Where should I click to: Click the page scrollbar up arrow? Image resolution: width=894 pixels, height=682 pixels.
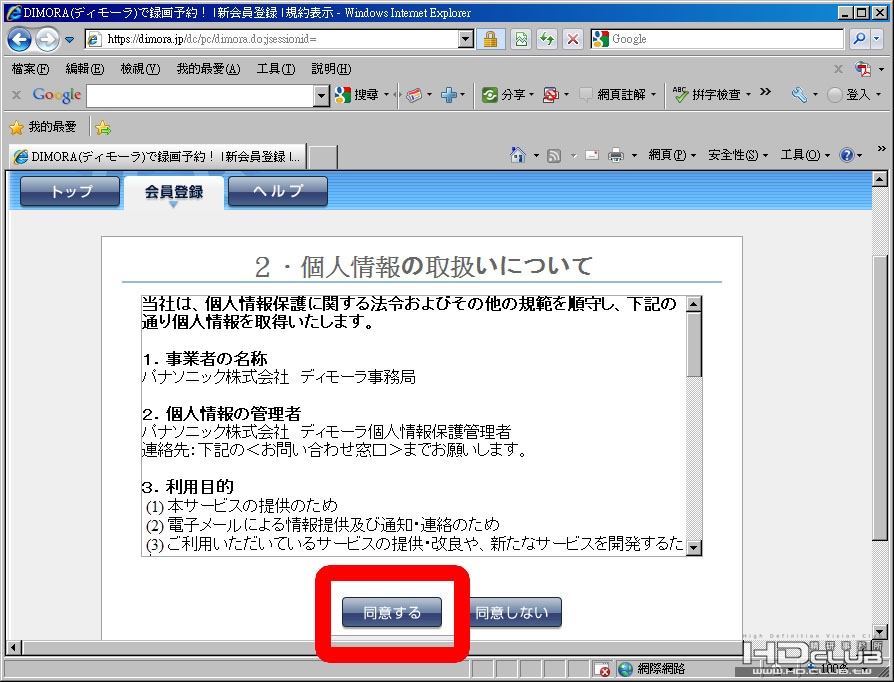[x=880, y=179]
